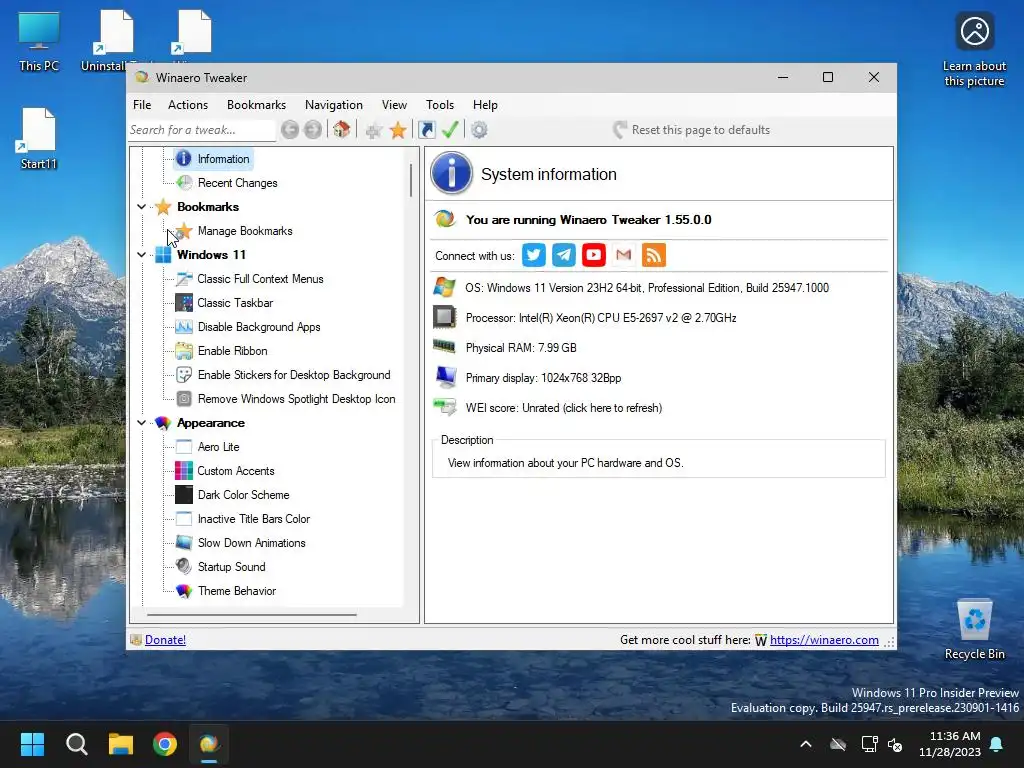Click Learn about this picture icon
Screen dimensions: 1024x768
[x=974, y=49]
